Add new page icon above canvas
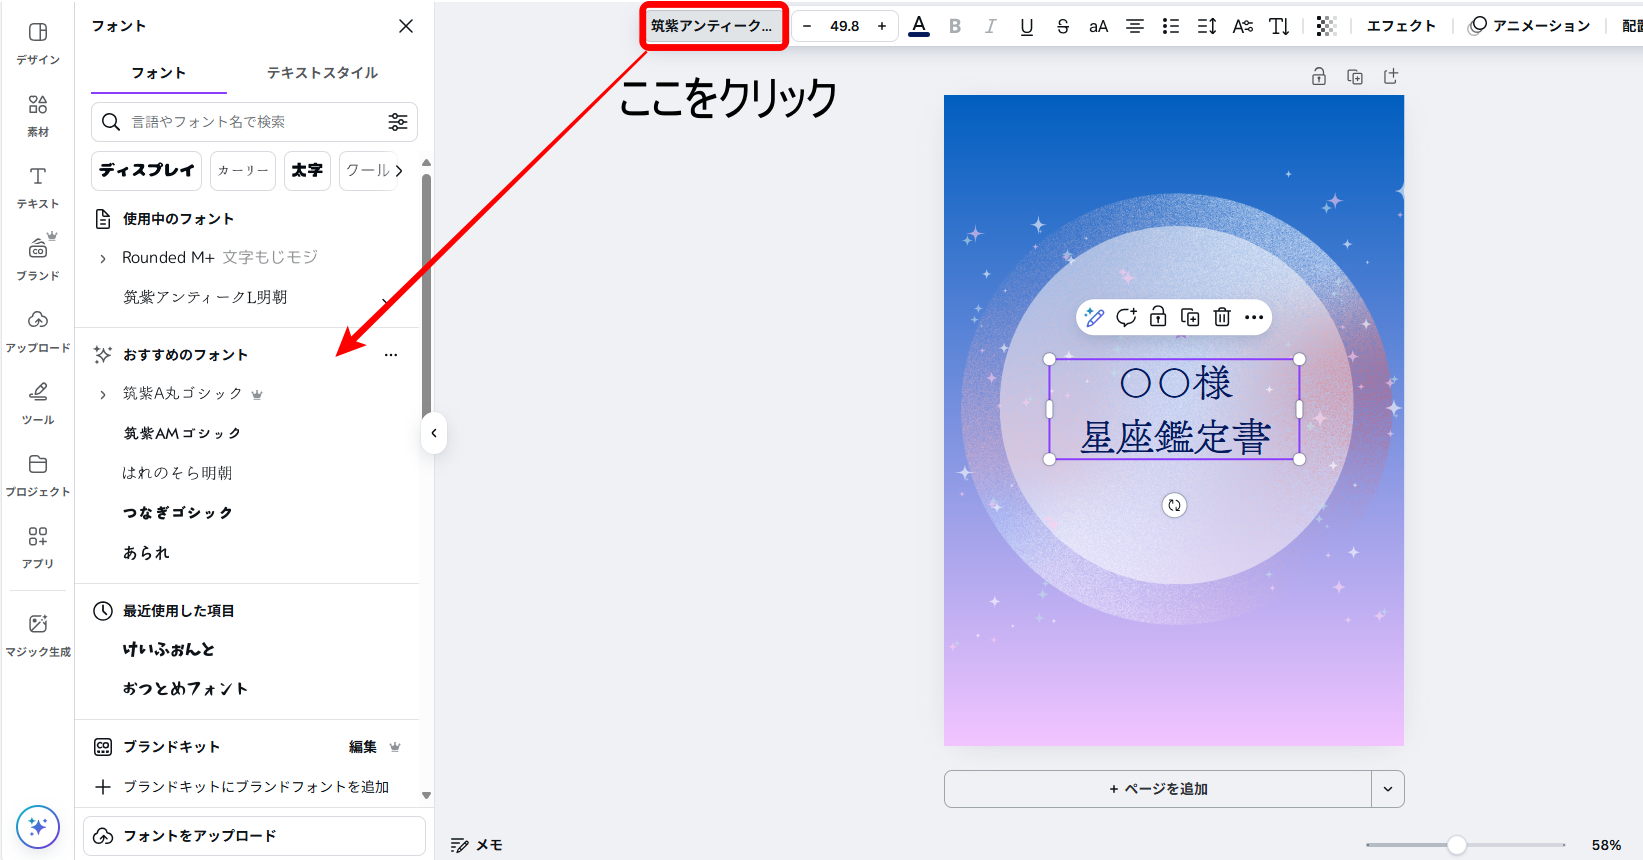The height and width of the screenshot is (860, 1643). point(1391,77)
